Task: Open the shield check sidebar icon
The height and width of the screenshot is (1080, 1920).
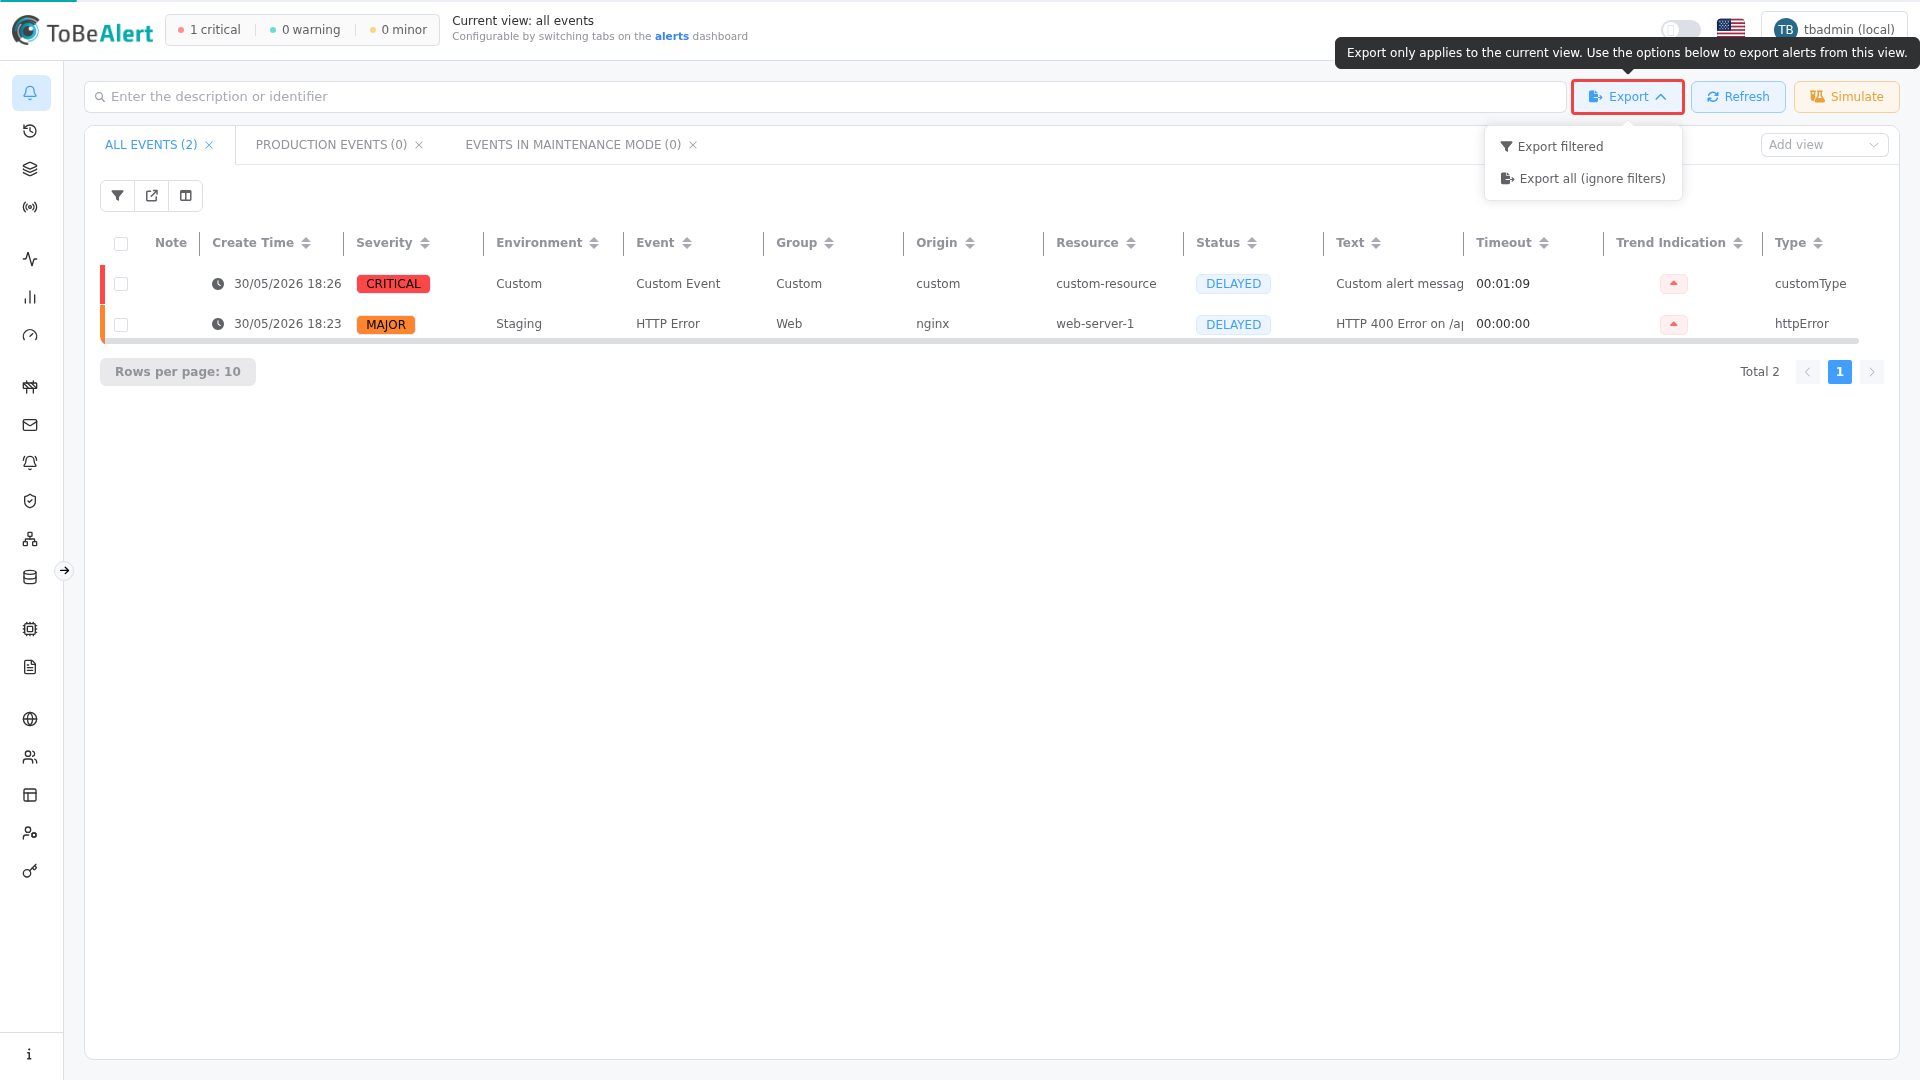Action: [30, 501]
